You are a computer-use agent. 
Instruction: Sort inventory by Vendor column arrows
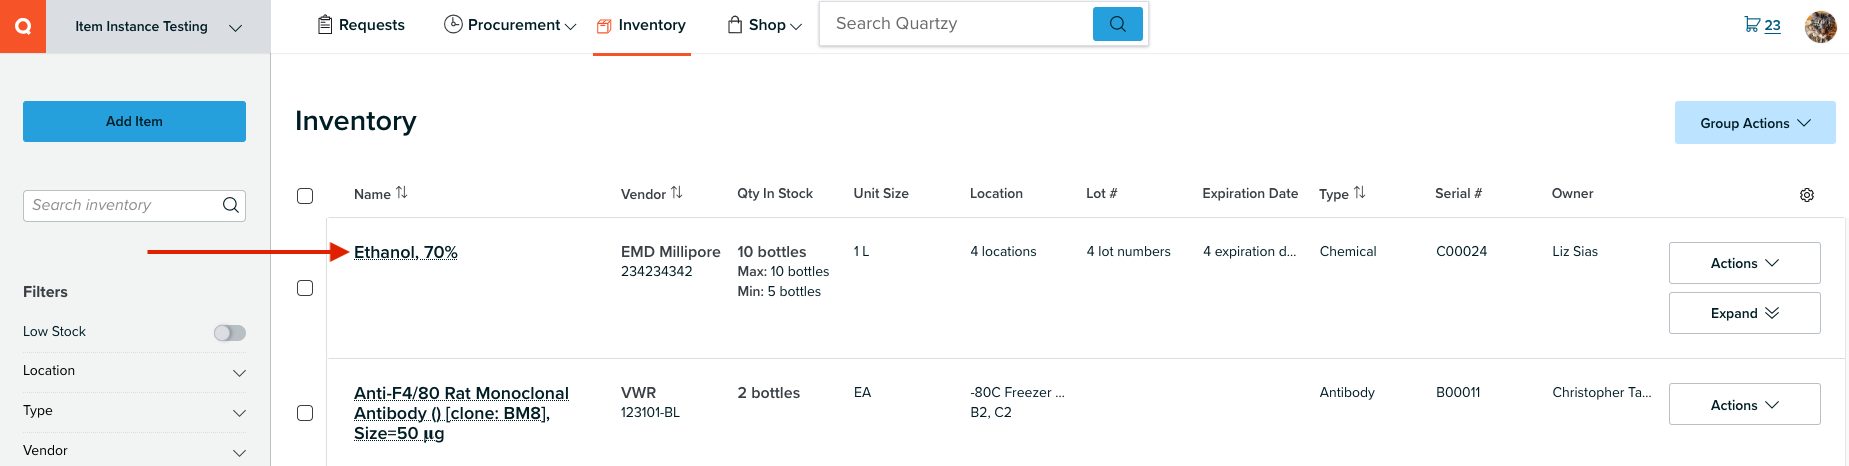677,193
